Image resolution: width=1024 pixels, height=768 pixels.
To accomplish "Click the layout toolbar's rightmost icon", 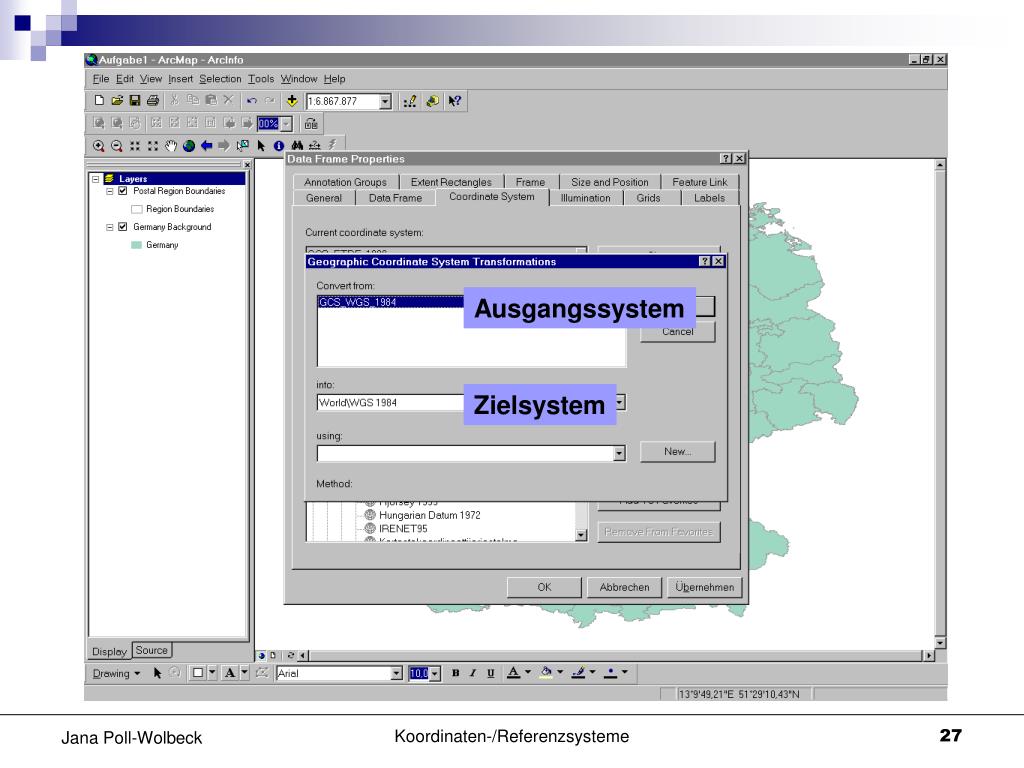I will 311,123.
